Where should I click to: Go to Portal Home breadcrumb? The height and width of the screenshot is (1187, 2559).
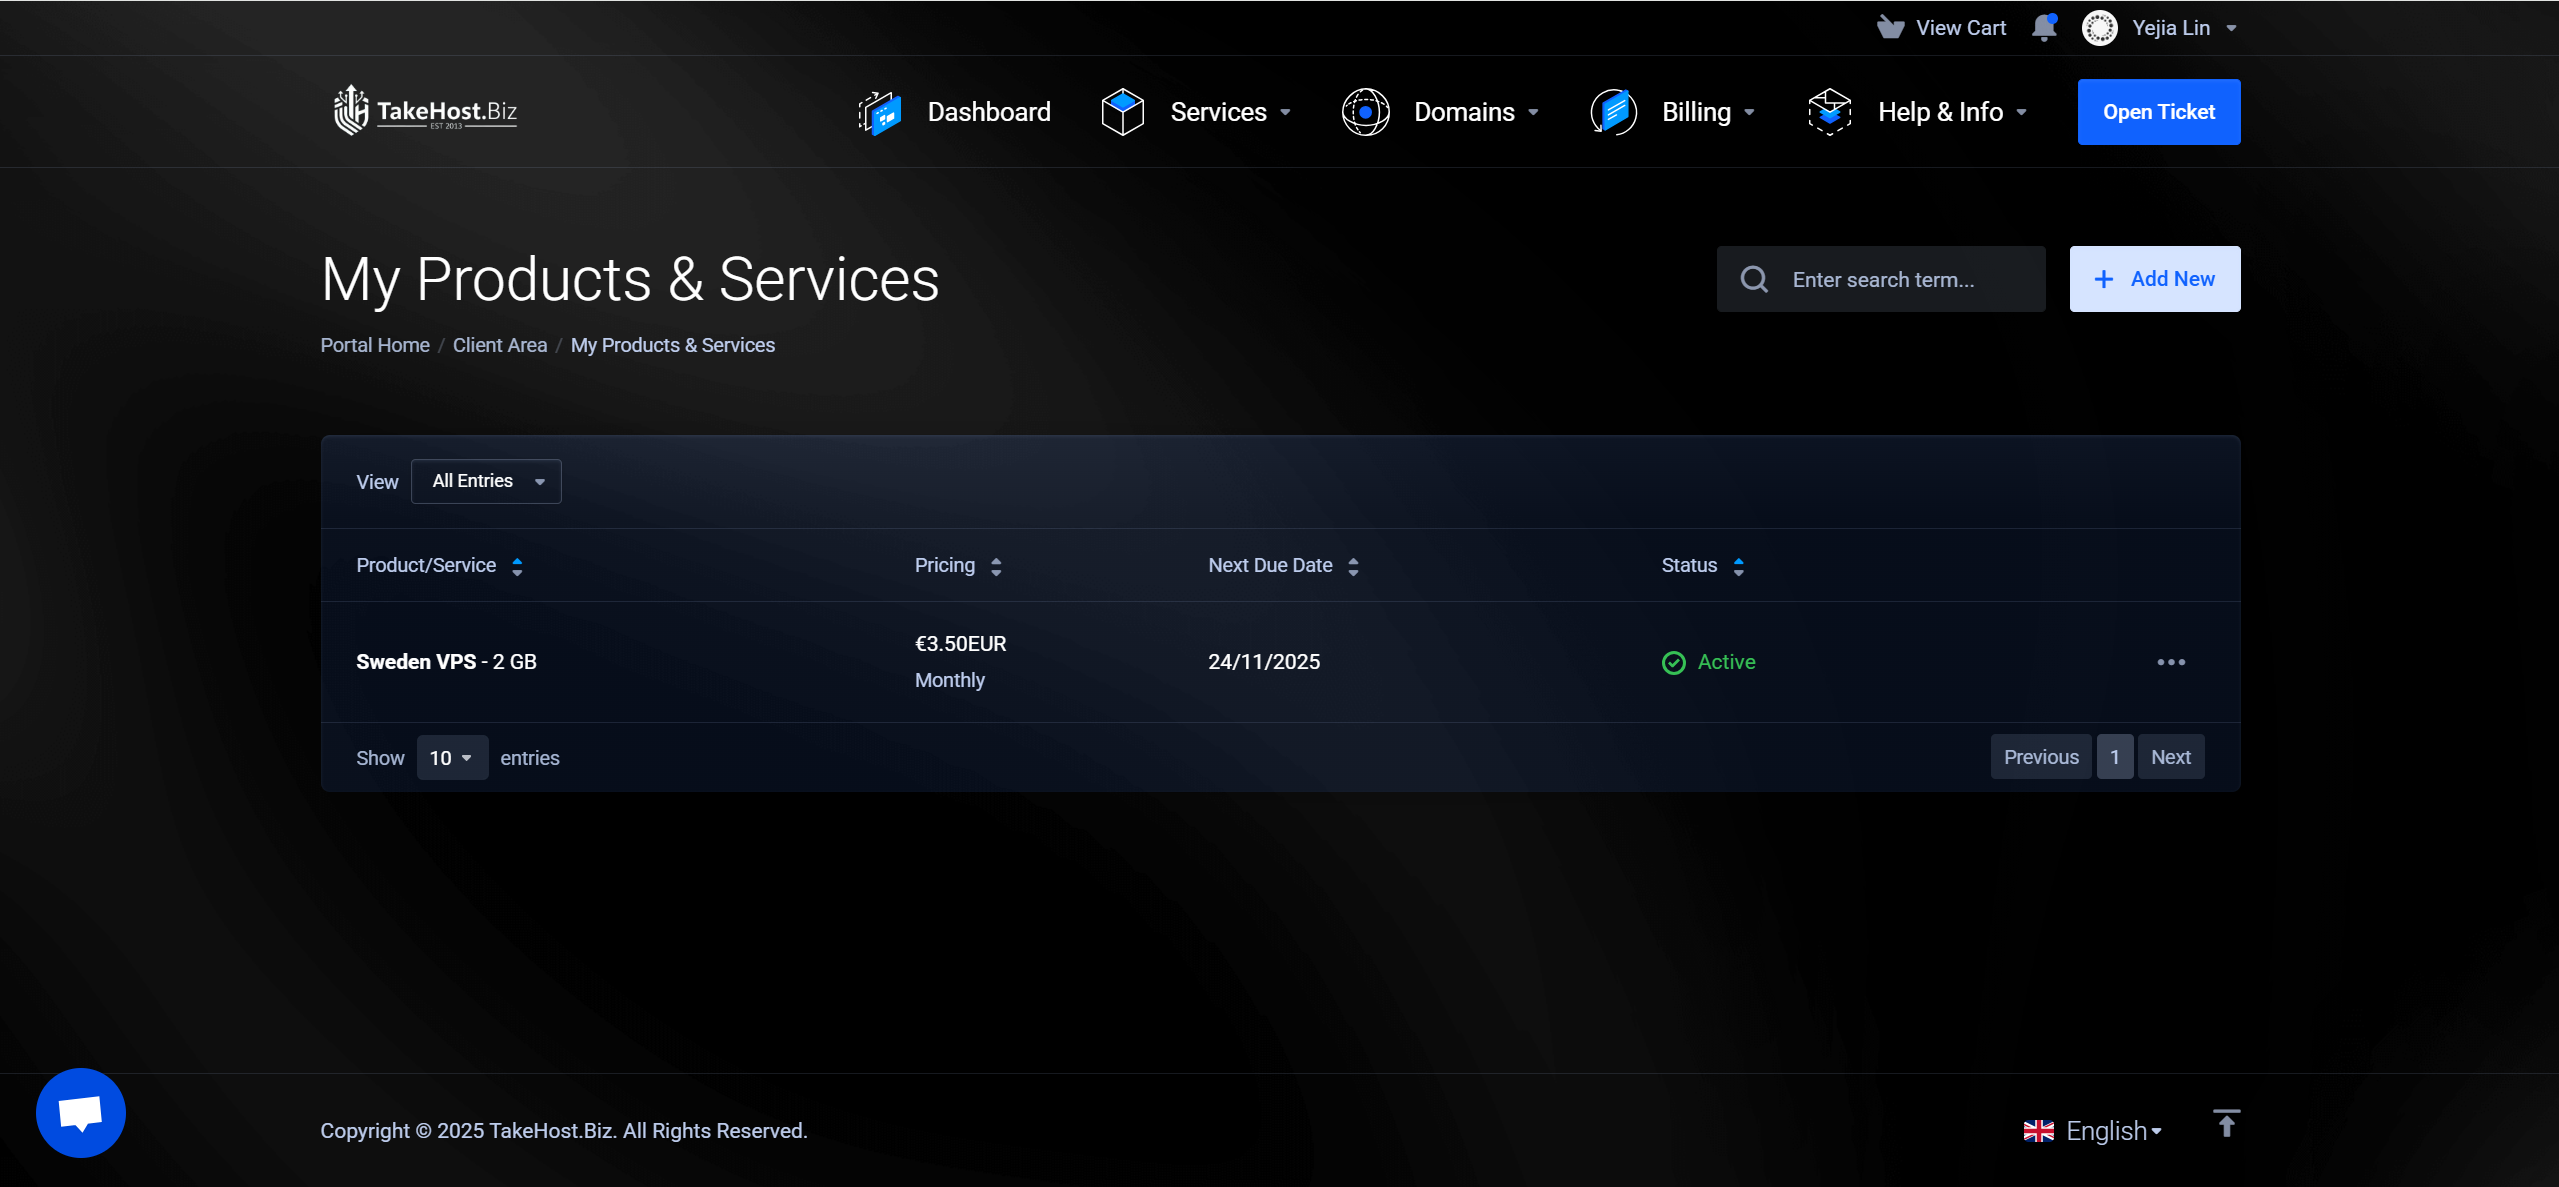(375, 345)
